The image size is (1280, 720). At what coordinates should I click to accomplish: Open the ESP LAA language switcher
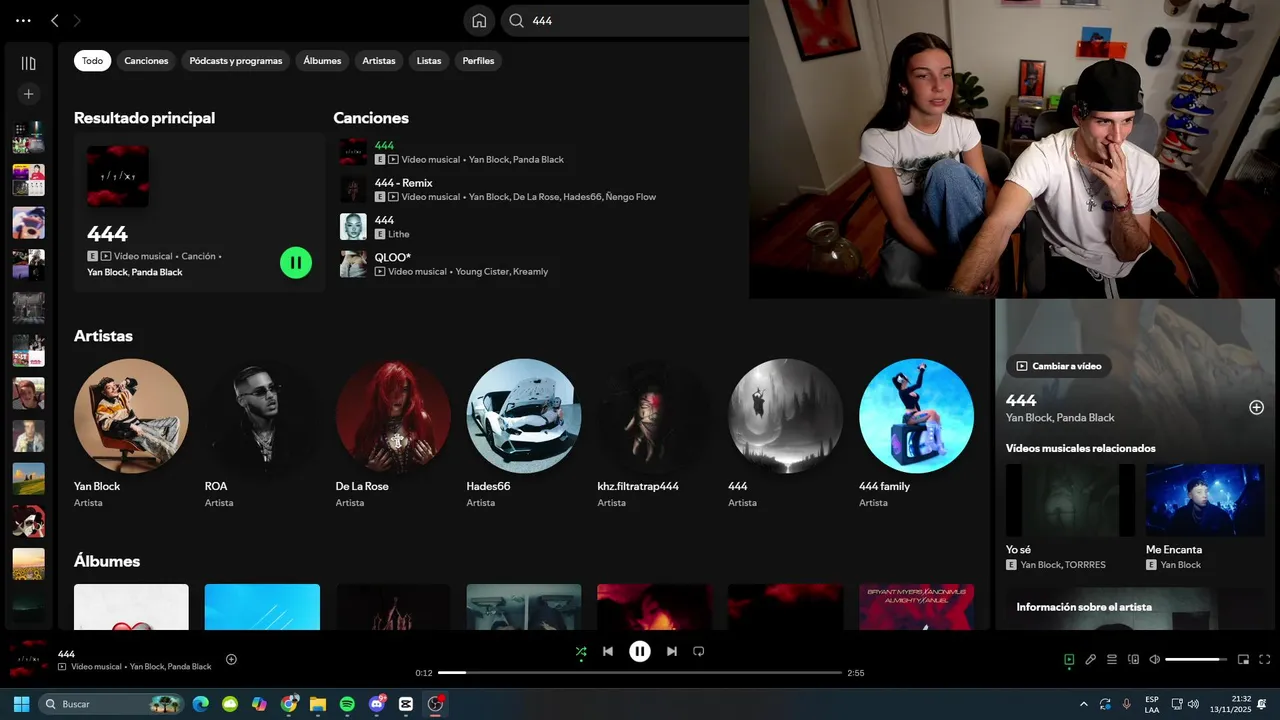point(1152,704)
